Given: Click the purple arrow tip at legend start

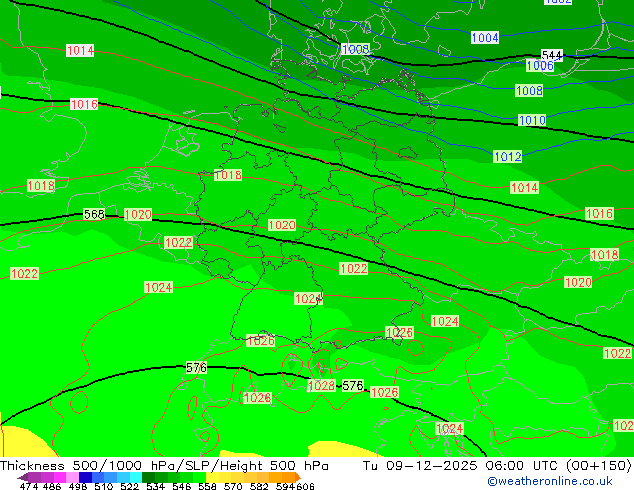Looking at the screenshot, I should click(x=22, y=477).
